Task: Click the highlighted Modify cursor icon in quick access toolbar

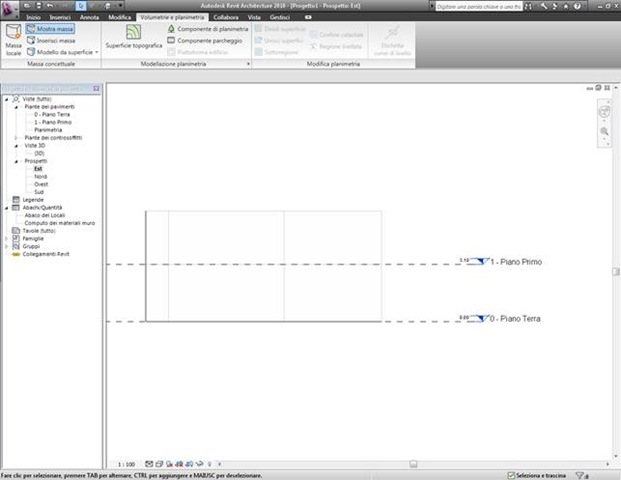Action: pyautogui.click(x=81, y=6)
